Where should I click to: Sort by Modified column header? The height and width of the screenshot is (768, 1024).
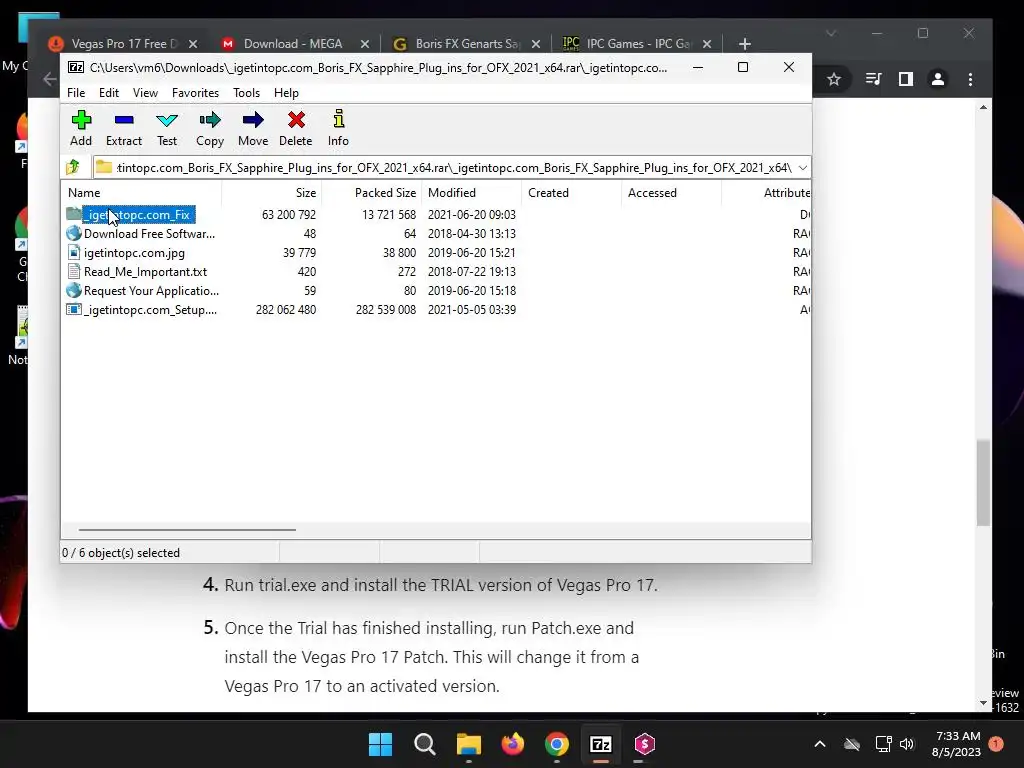472,193
